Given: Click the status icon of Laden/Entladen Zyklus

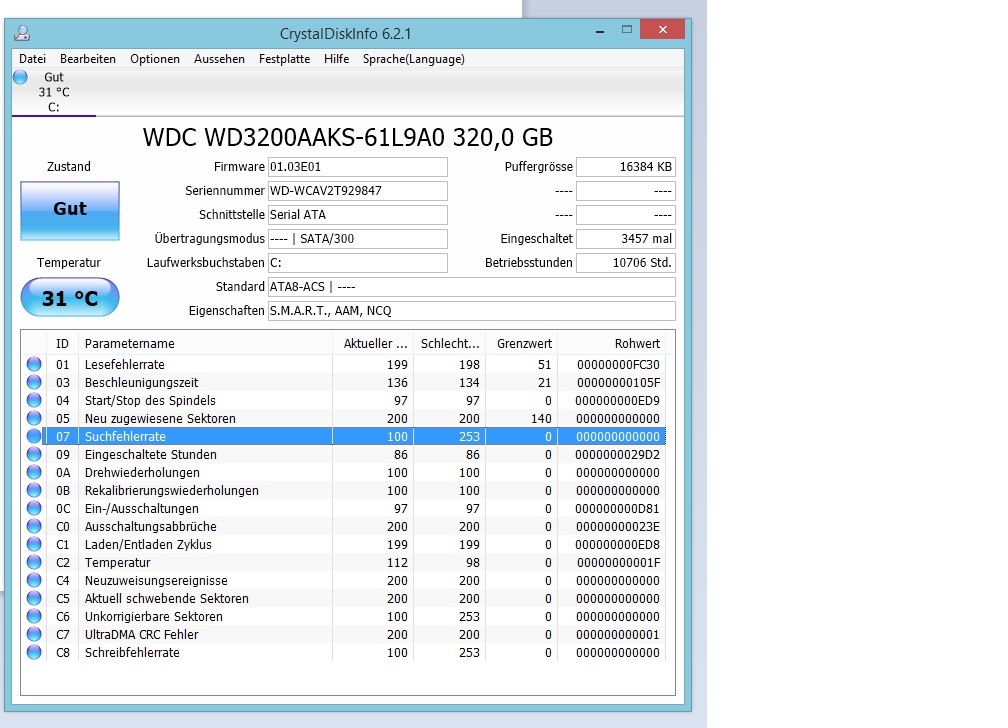Looking at the screenshot, I should click(x=34, y=545).
